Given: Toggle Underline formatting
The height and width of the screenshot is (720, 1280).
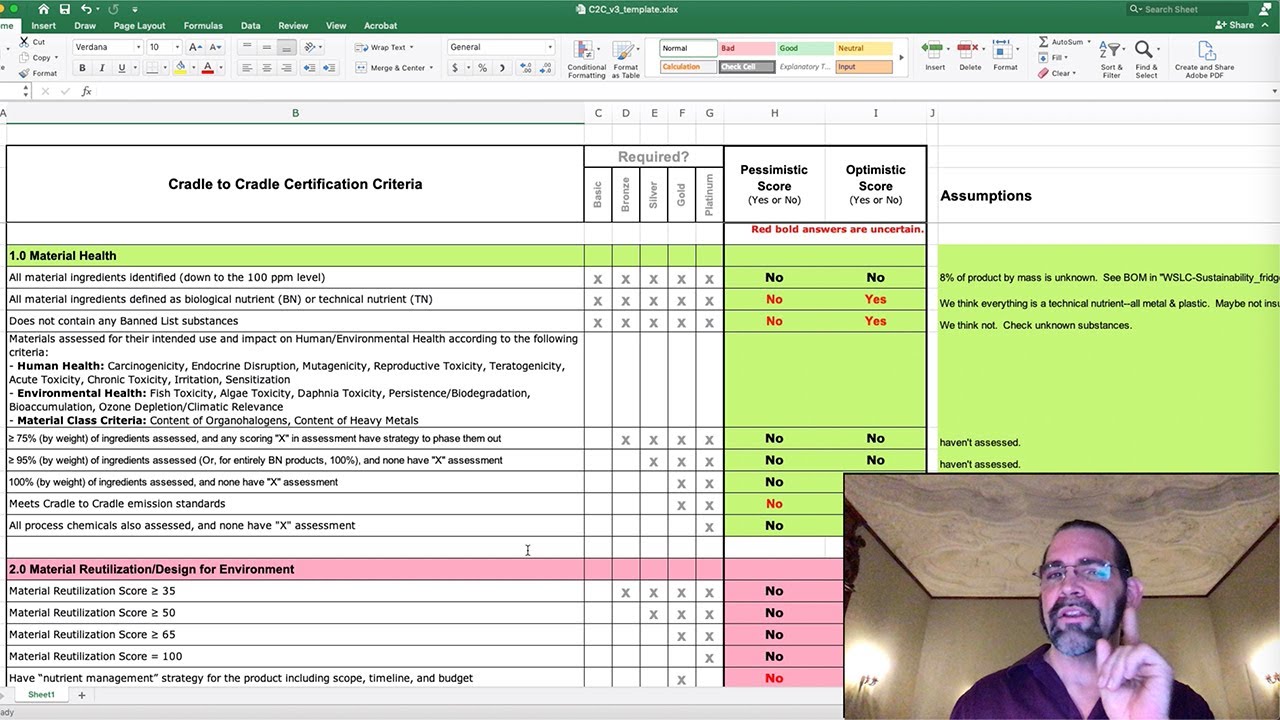Looking at the screenshot, I should pos(122,68).
